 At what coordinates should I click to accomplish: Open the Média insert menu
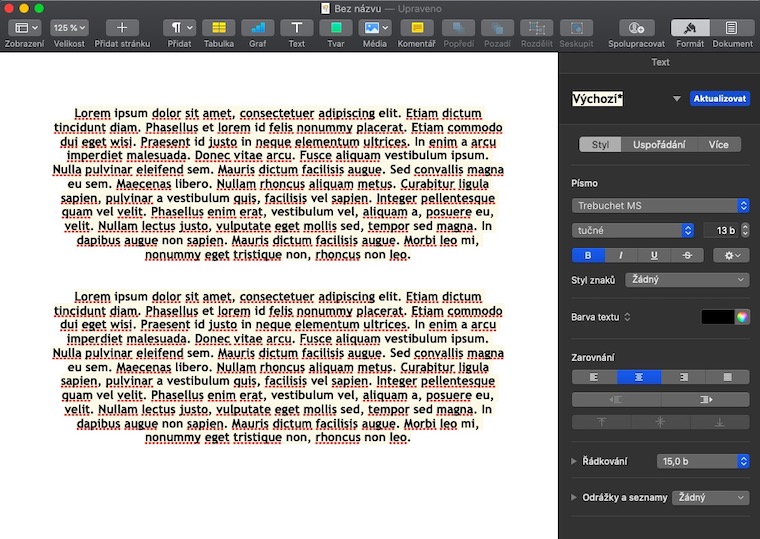tap(374, 28)
